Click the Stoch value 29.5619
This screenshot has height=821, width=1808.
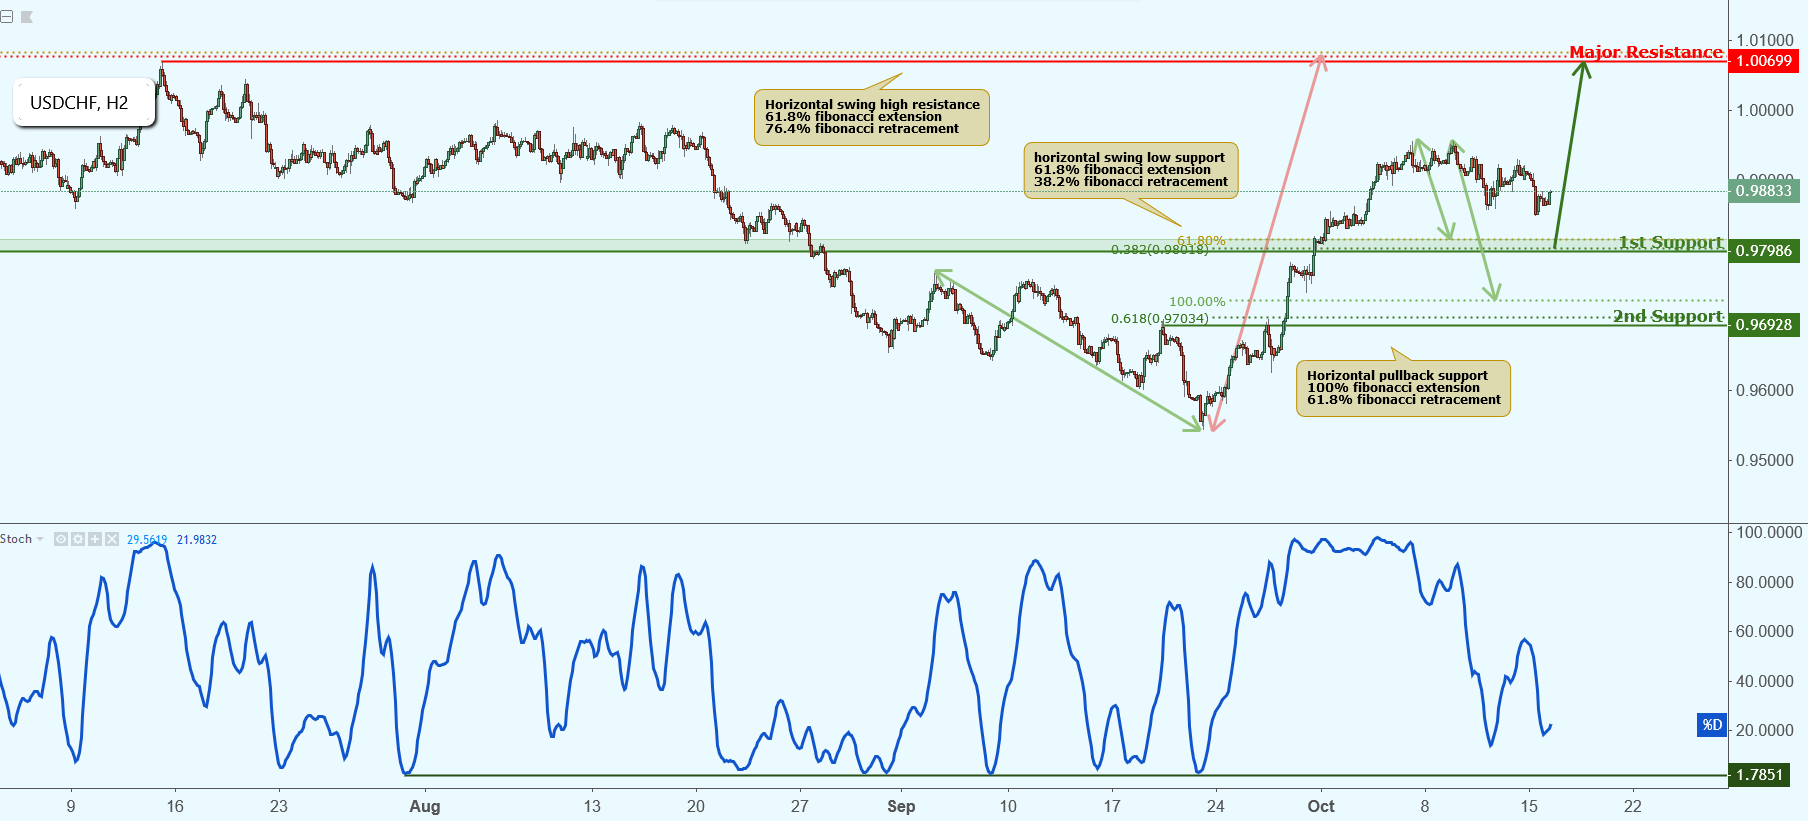pos(147,540)
